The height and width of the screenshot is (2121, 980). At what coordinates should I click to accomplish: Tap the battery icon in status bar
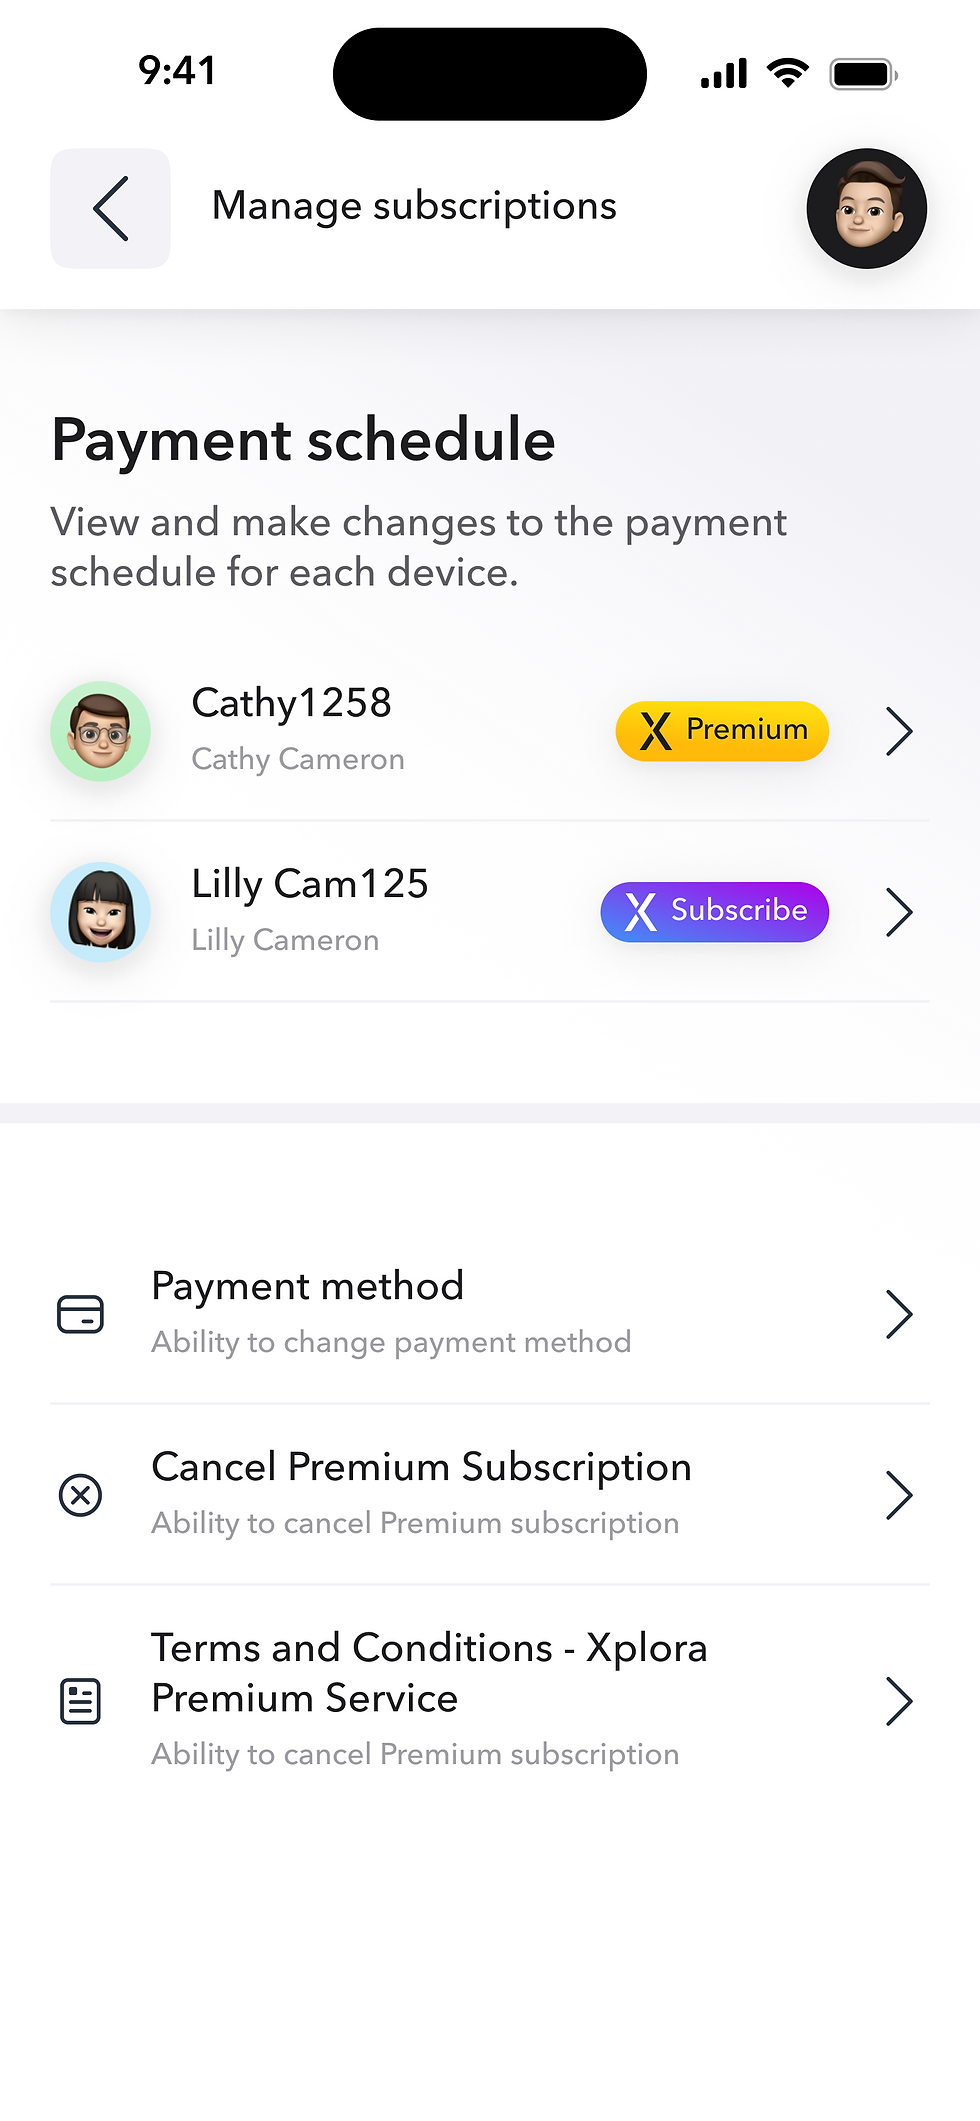pyautogui.click(x=862, y=74)
